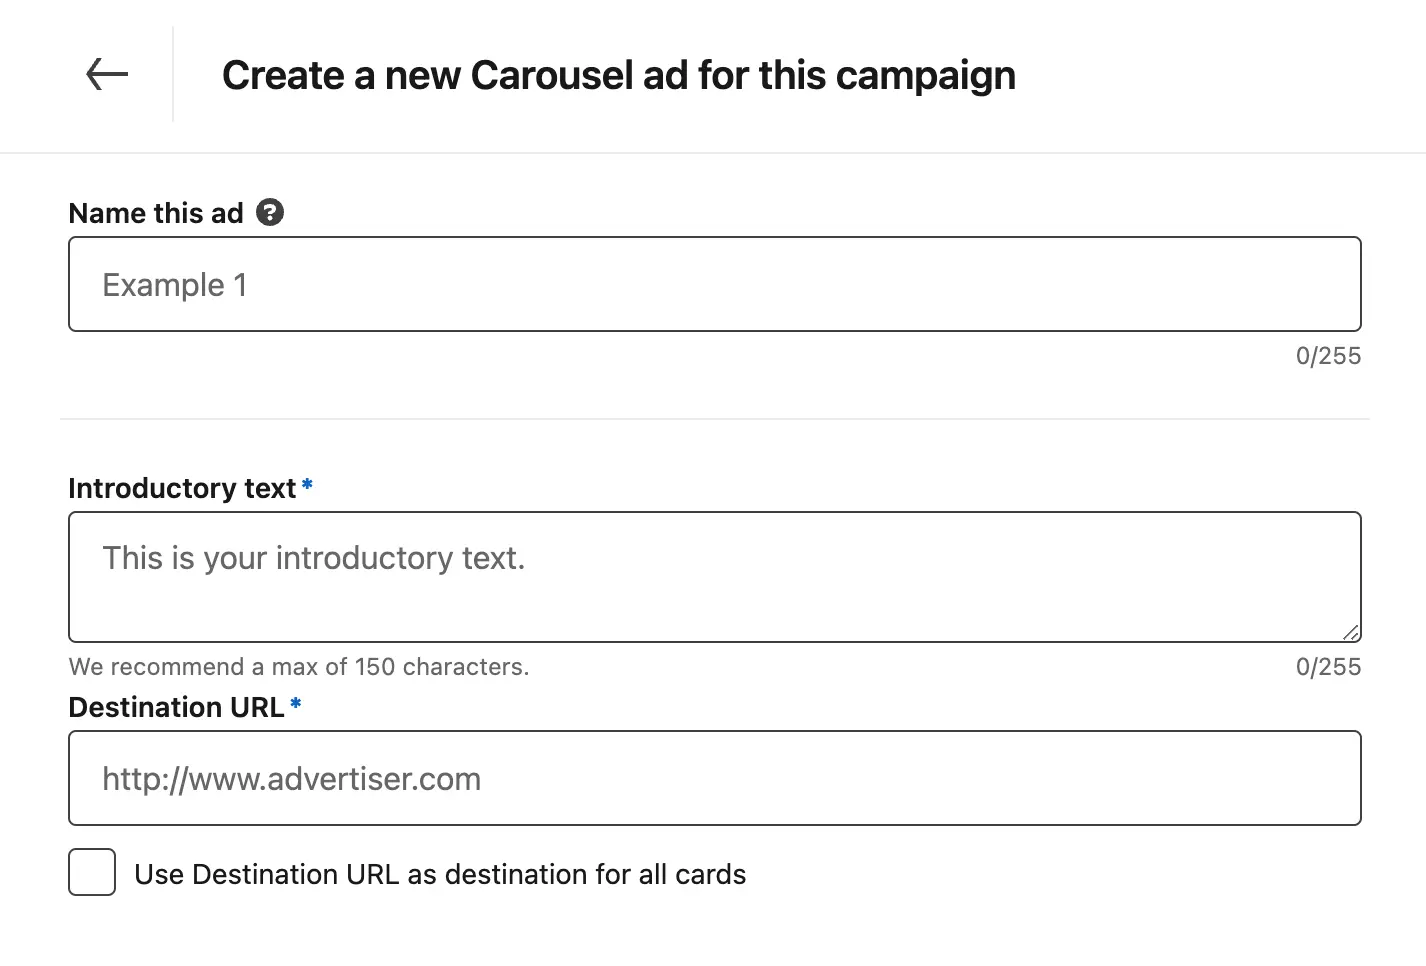Image resolution: width=1426 pixels, height=966 pixels.
Task: Click the 'Introductory text' field label
Action: (182, 488)
